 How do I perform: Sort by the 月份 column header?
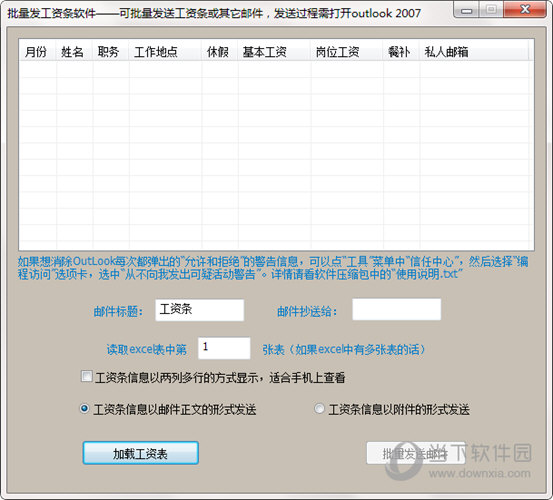tap(37, 52)
